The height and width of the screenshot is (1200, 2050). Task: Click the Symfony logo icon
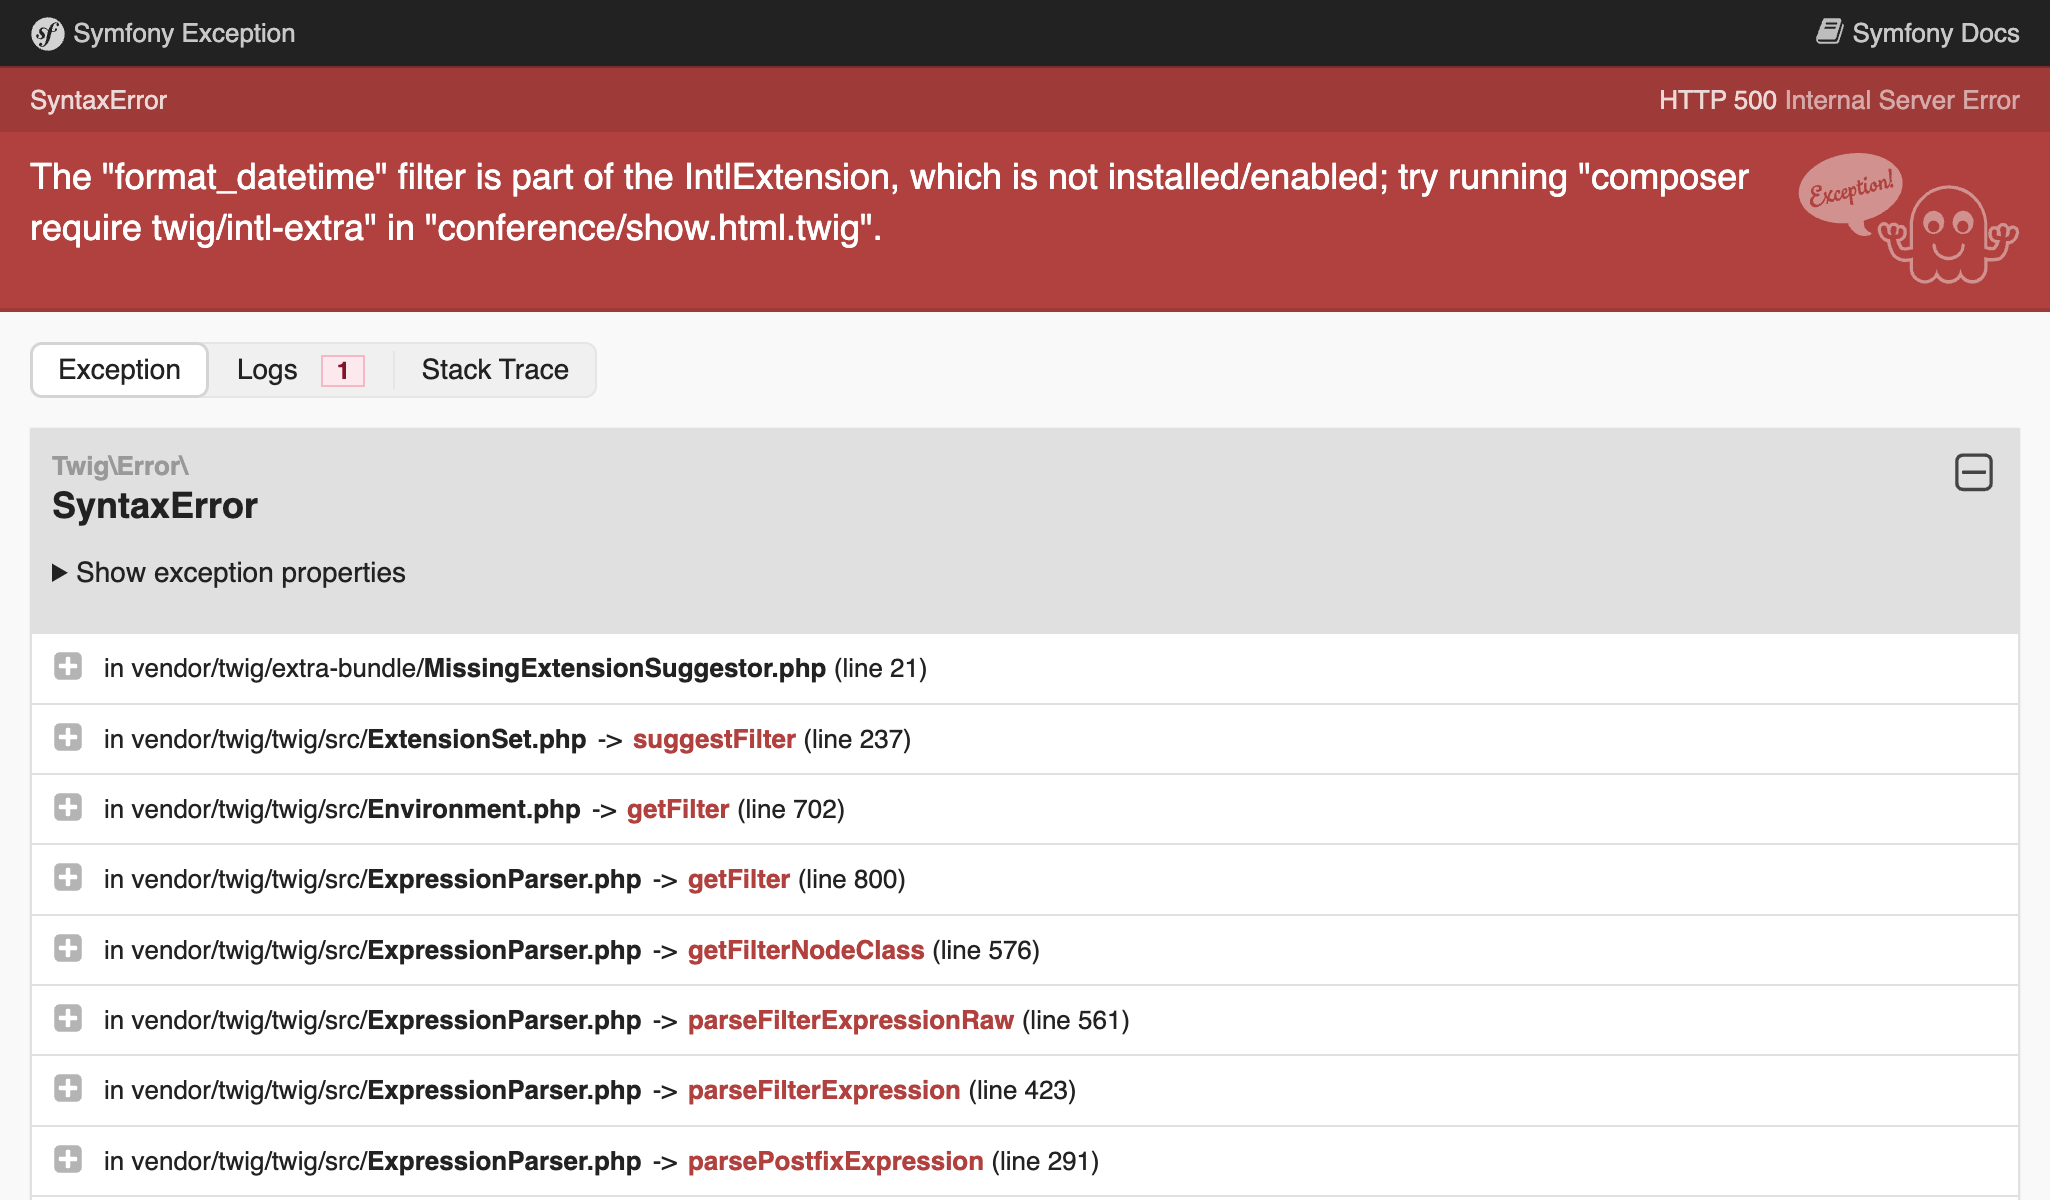click(47, 33)
